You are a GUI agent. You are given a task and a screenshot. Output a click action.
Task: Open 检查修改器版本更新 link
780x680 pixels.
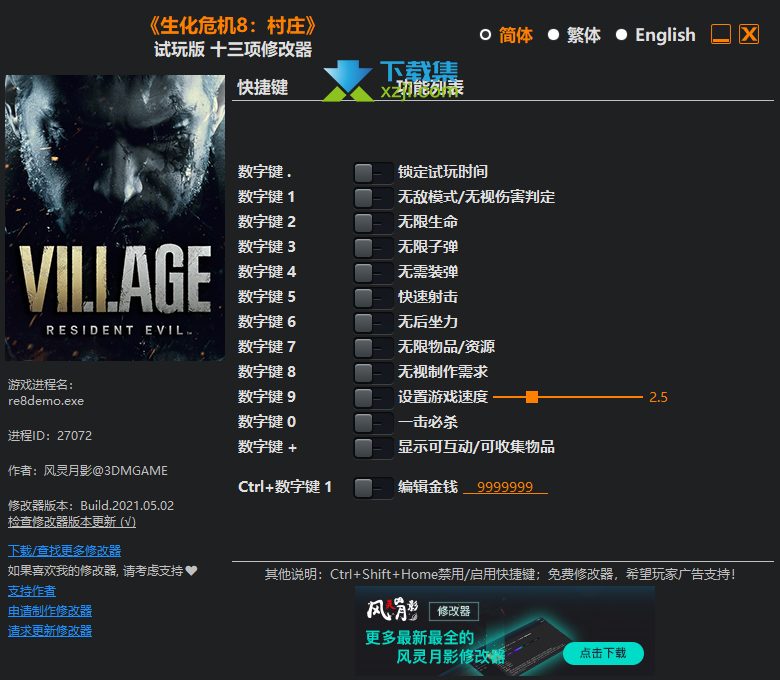[x=72, y=522]
